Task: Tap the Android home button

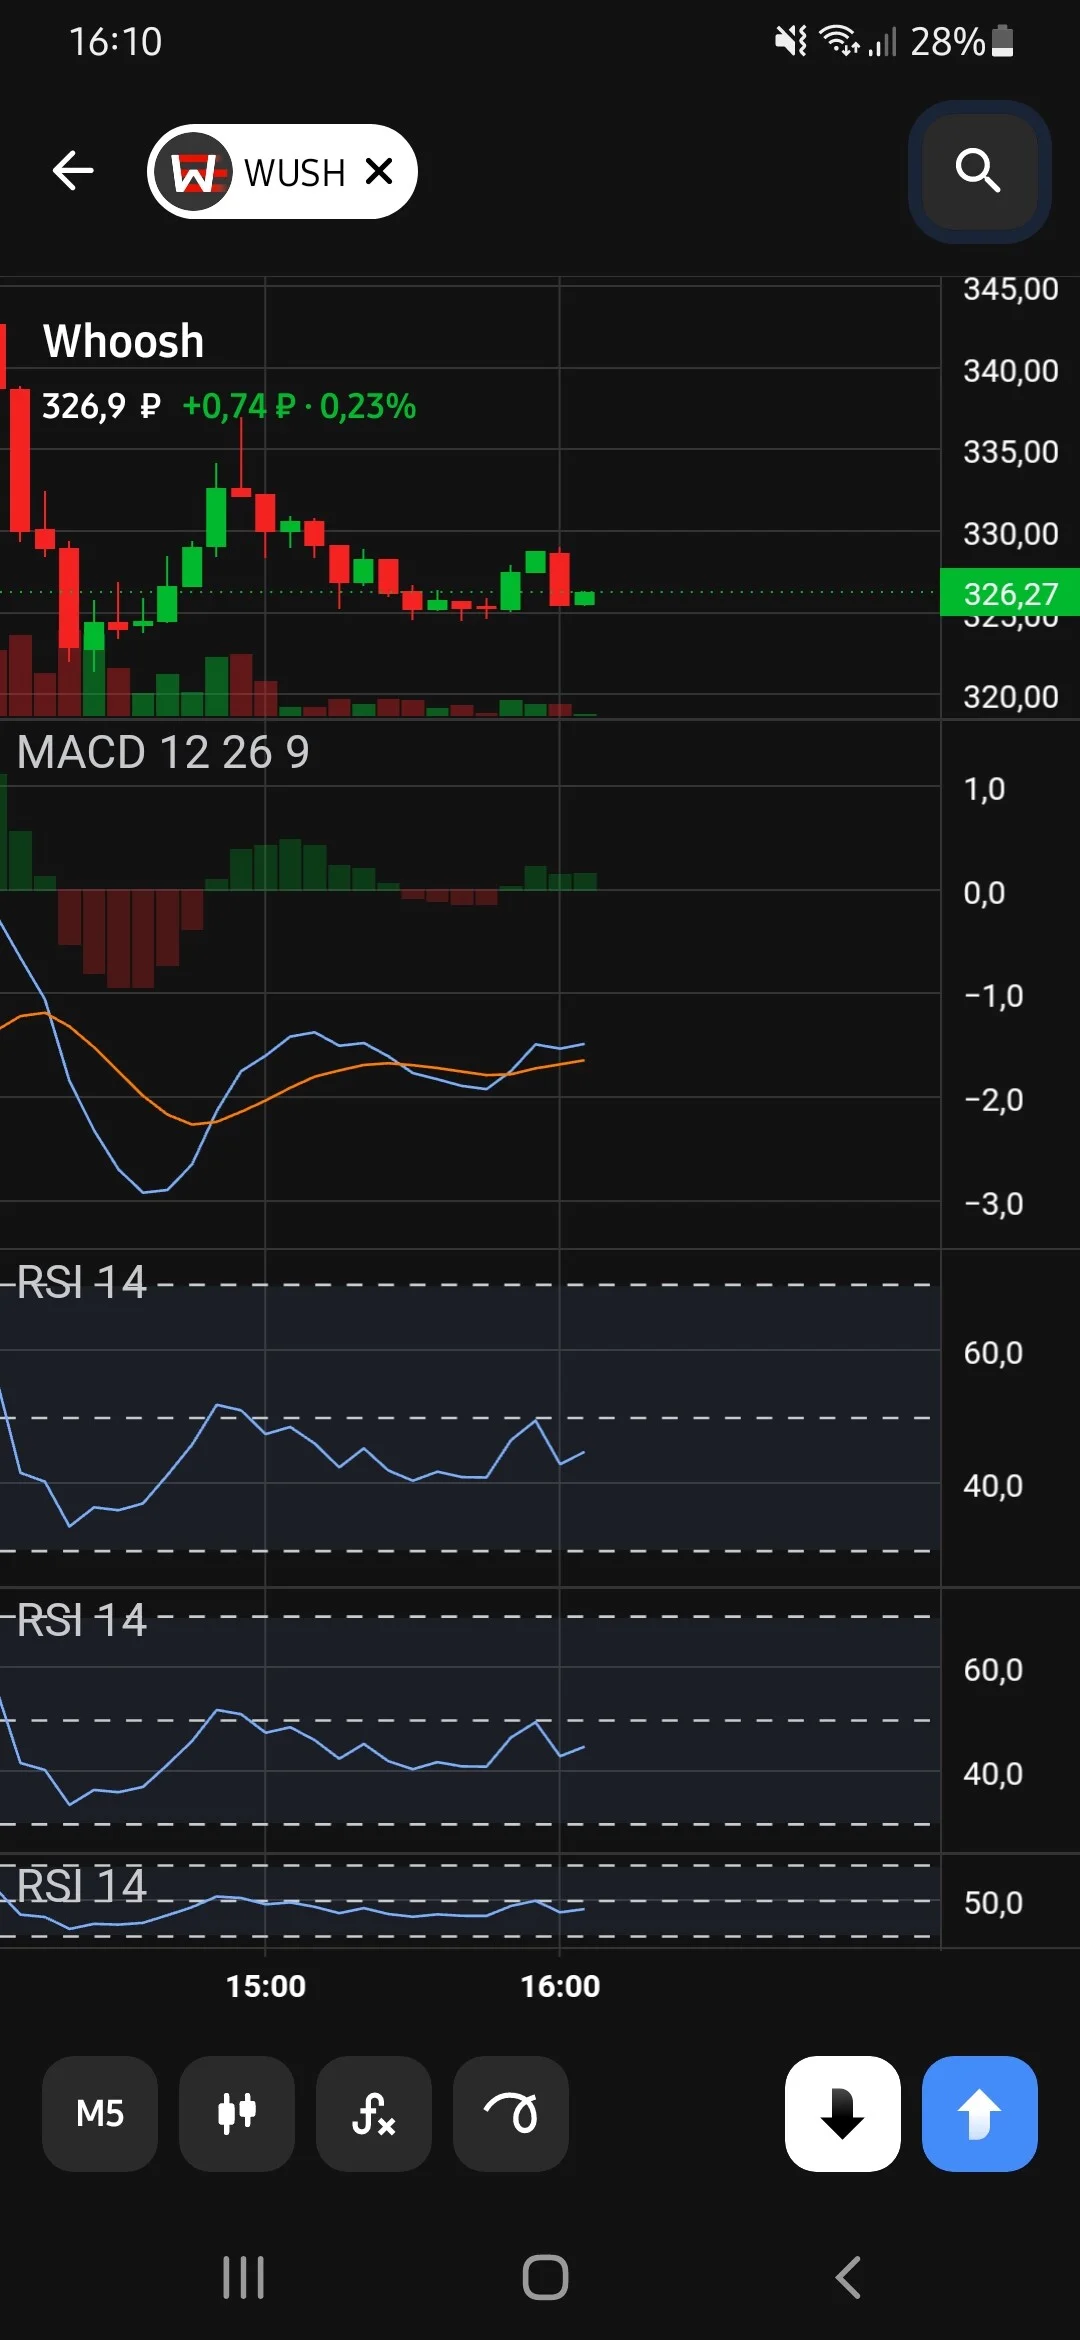Action: [x=545, y=2278]
